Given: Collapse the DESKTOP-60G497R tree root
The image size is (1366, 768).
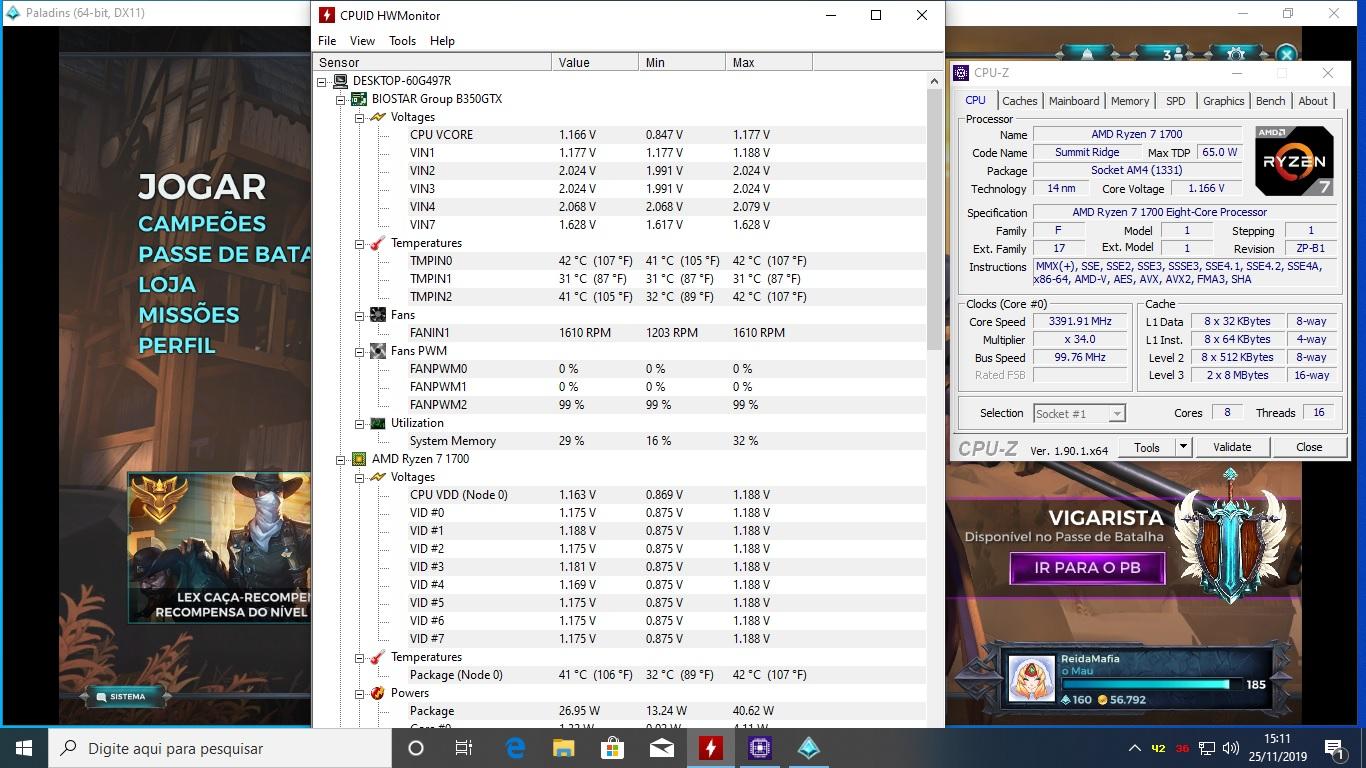Looking at the screenshot, I should 322,81.
